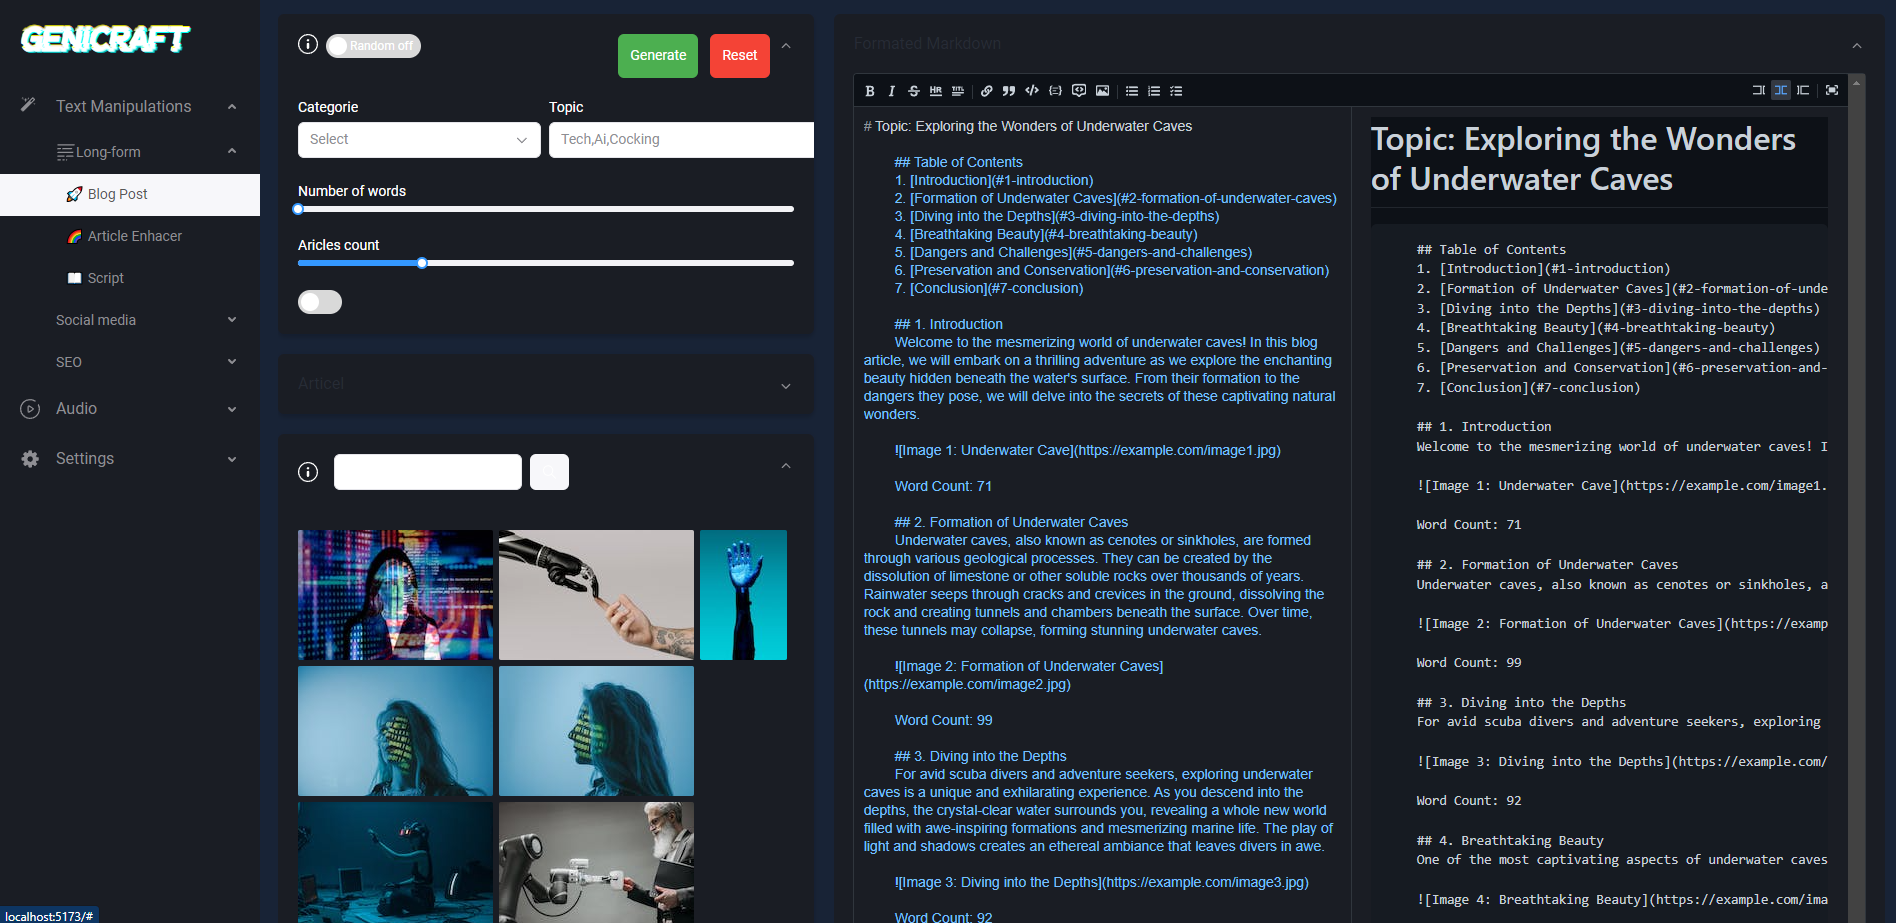Screen dimensions: 1896x923
Task: Toggle bold formatting in the editor toolbar
Action: [870, 91]
